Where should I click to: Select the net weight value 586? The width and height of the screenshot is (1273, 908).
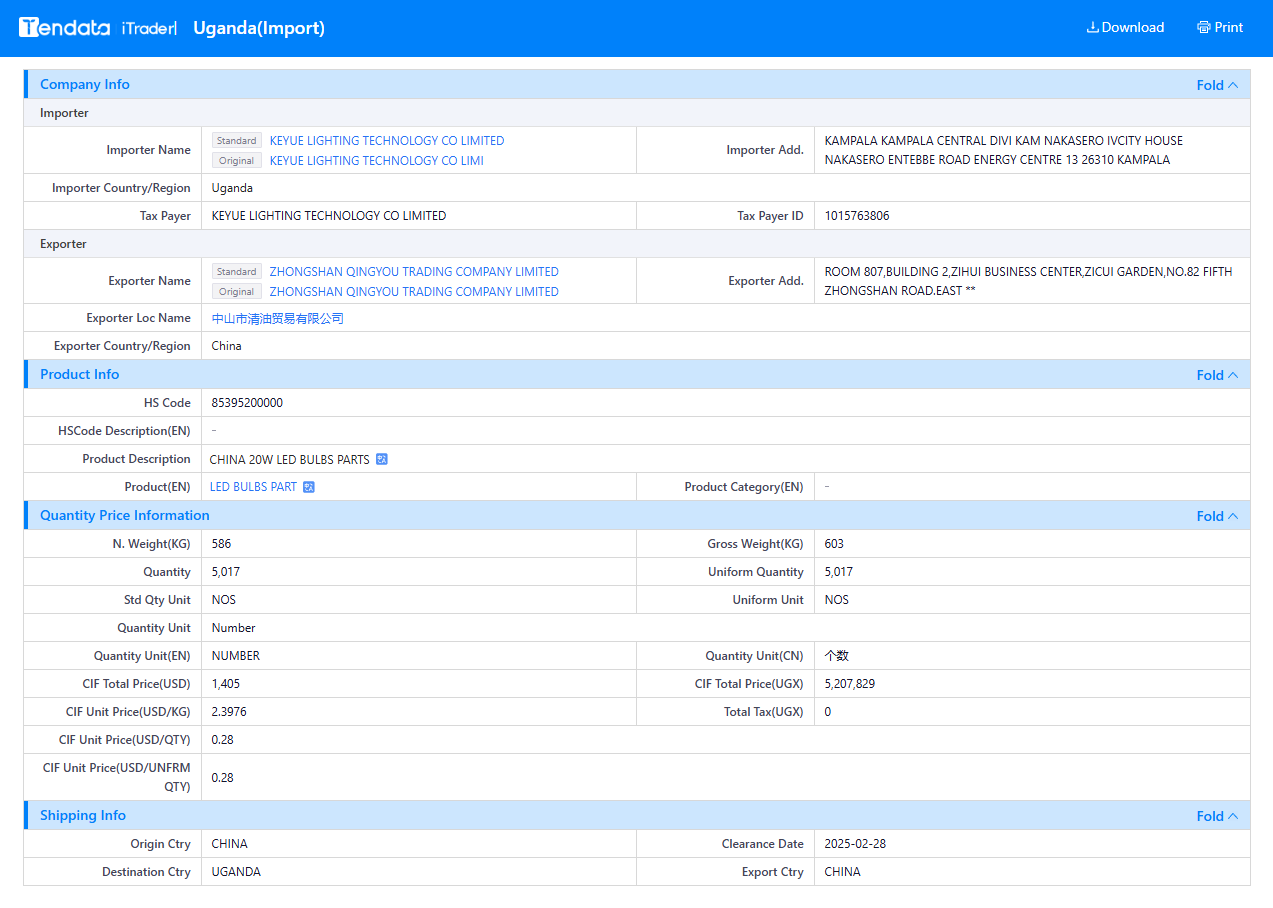tap(221, 544)
